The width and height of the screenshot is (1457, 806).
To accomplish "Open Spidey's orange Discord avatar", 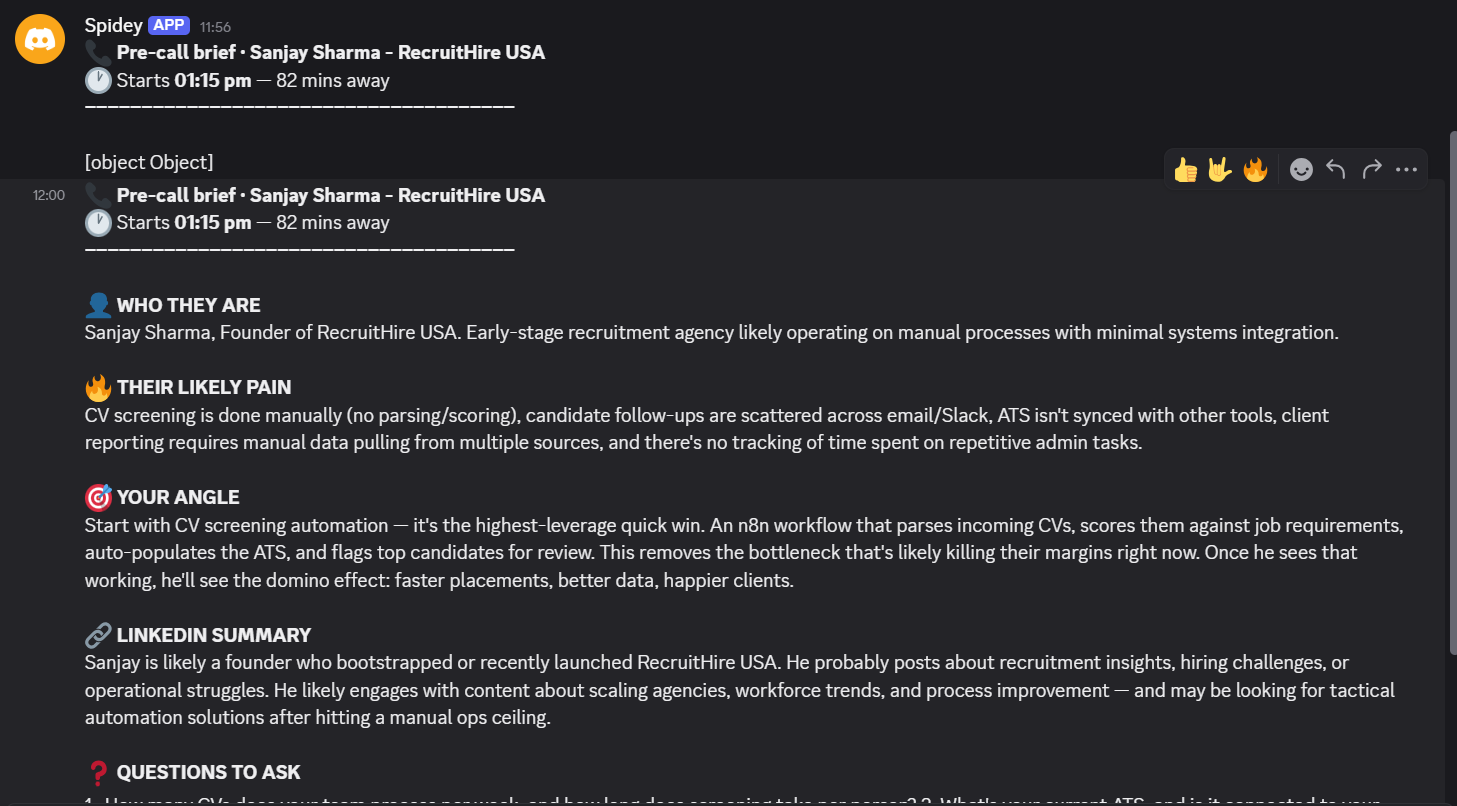I will [40, 39].
